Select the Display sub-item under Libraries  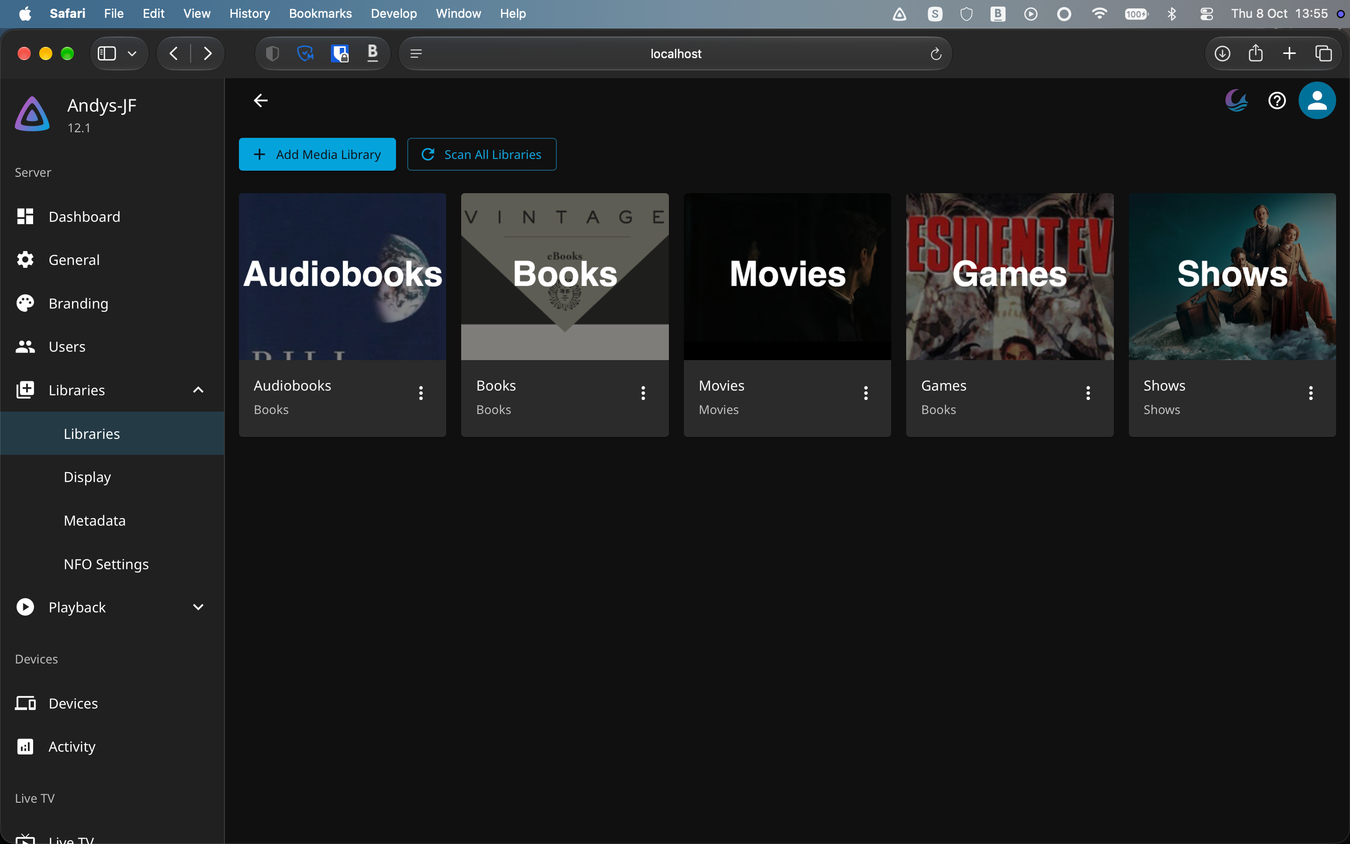112,477
